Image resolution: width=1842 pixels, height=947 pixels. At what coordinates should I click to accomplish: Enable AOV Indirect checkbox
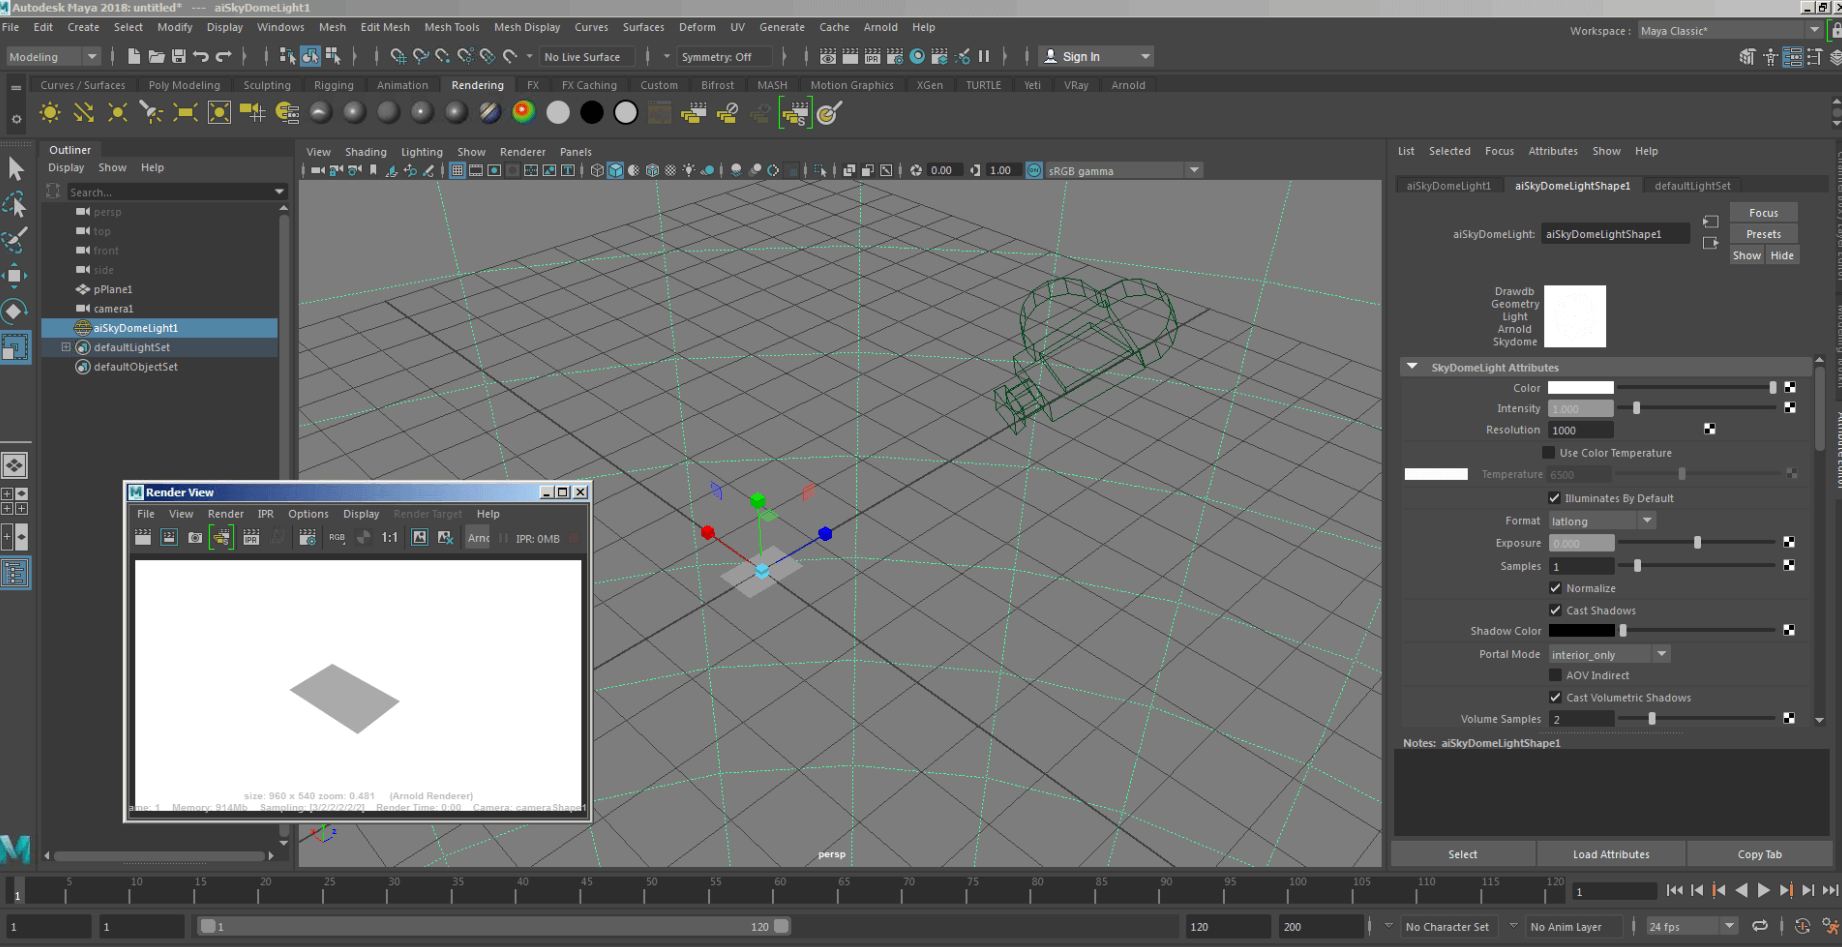click(1555, 675)
